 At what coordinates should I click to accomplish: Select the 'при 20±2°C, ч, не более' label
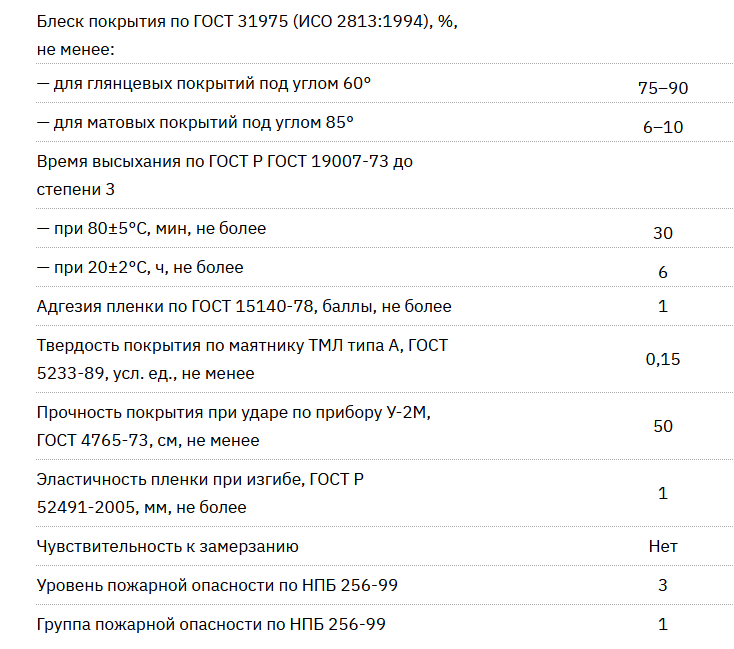tap(140, 267)
